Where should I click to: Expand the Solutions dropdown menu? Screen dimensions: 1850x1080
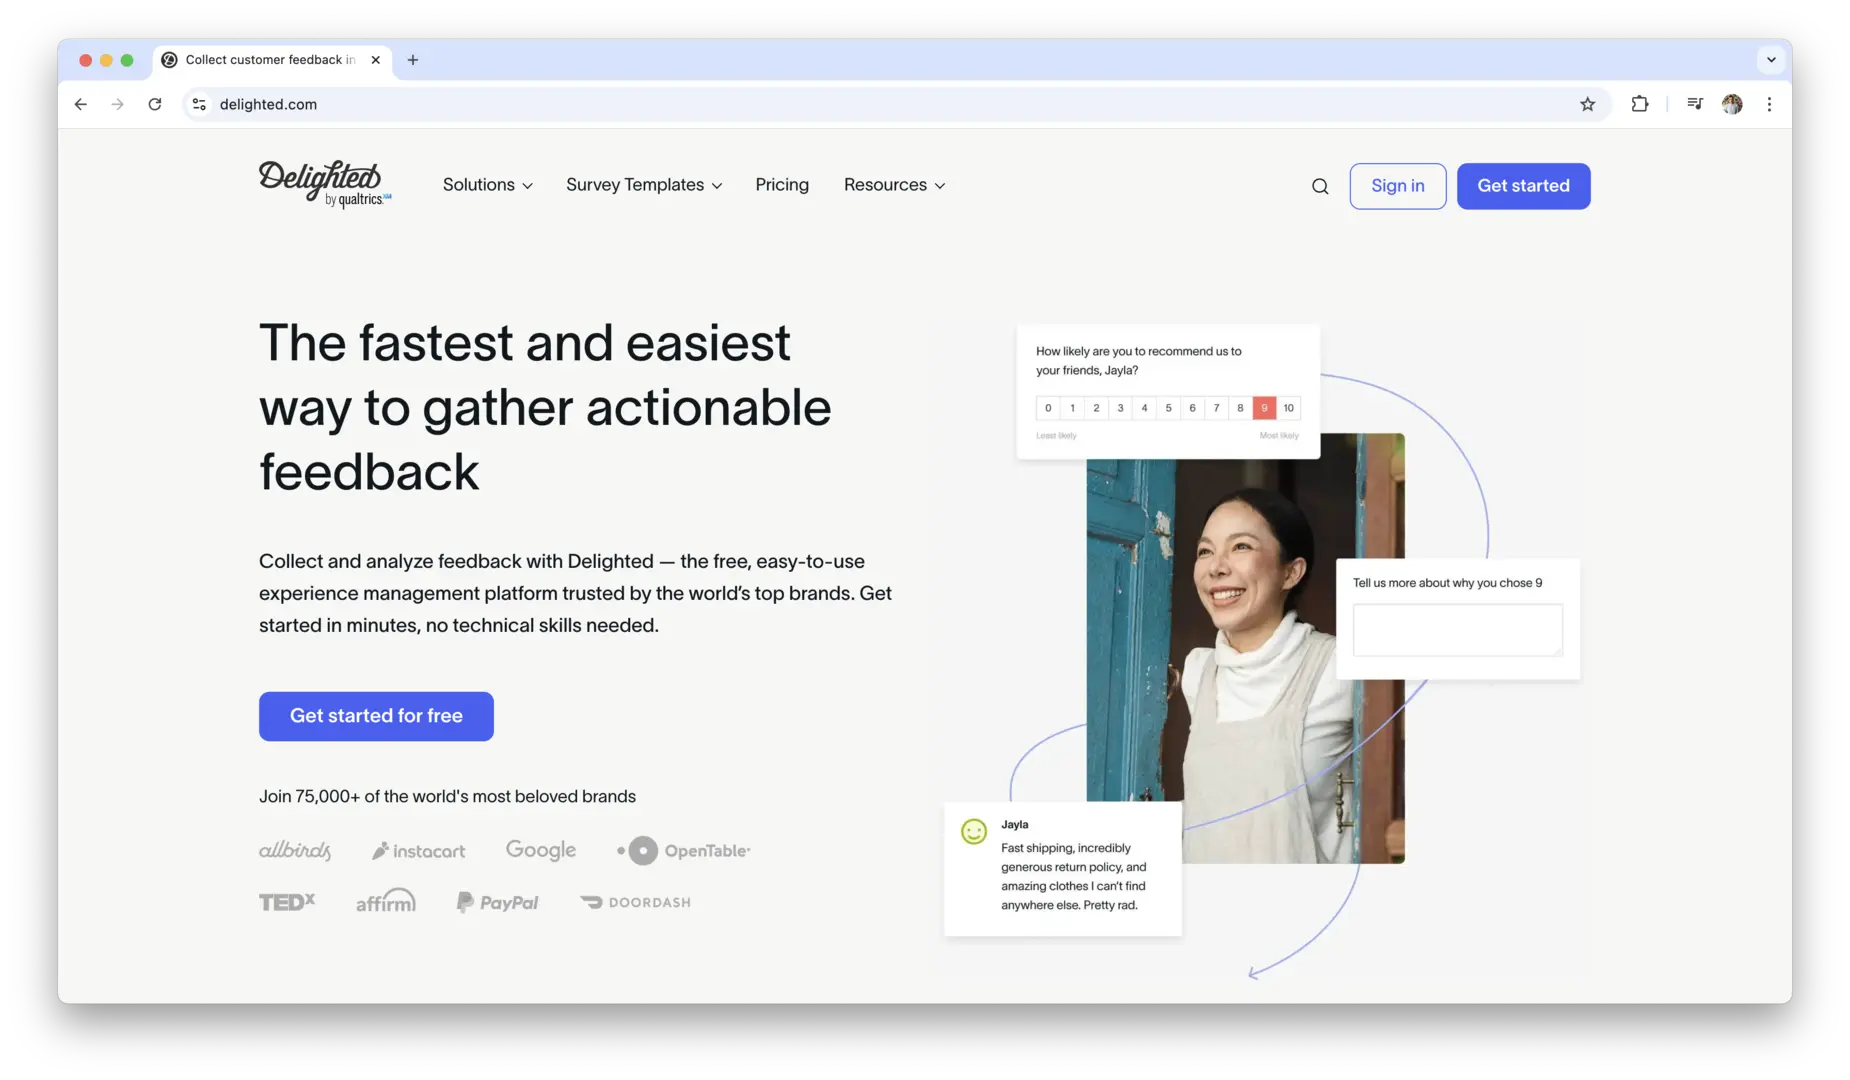coord(487,185)
